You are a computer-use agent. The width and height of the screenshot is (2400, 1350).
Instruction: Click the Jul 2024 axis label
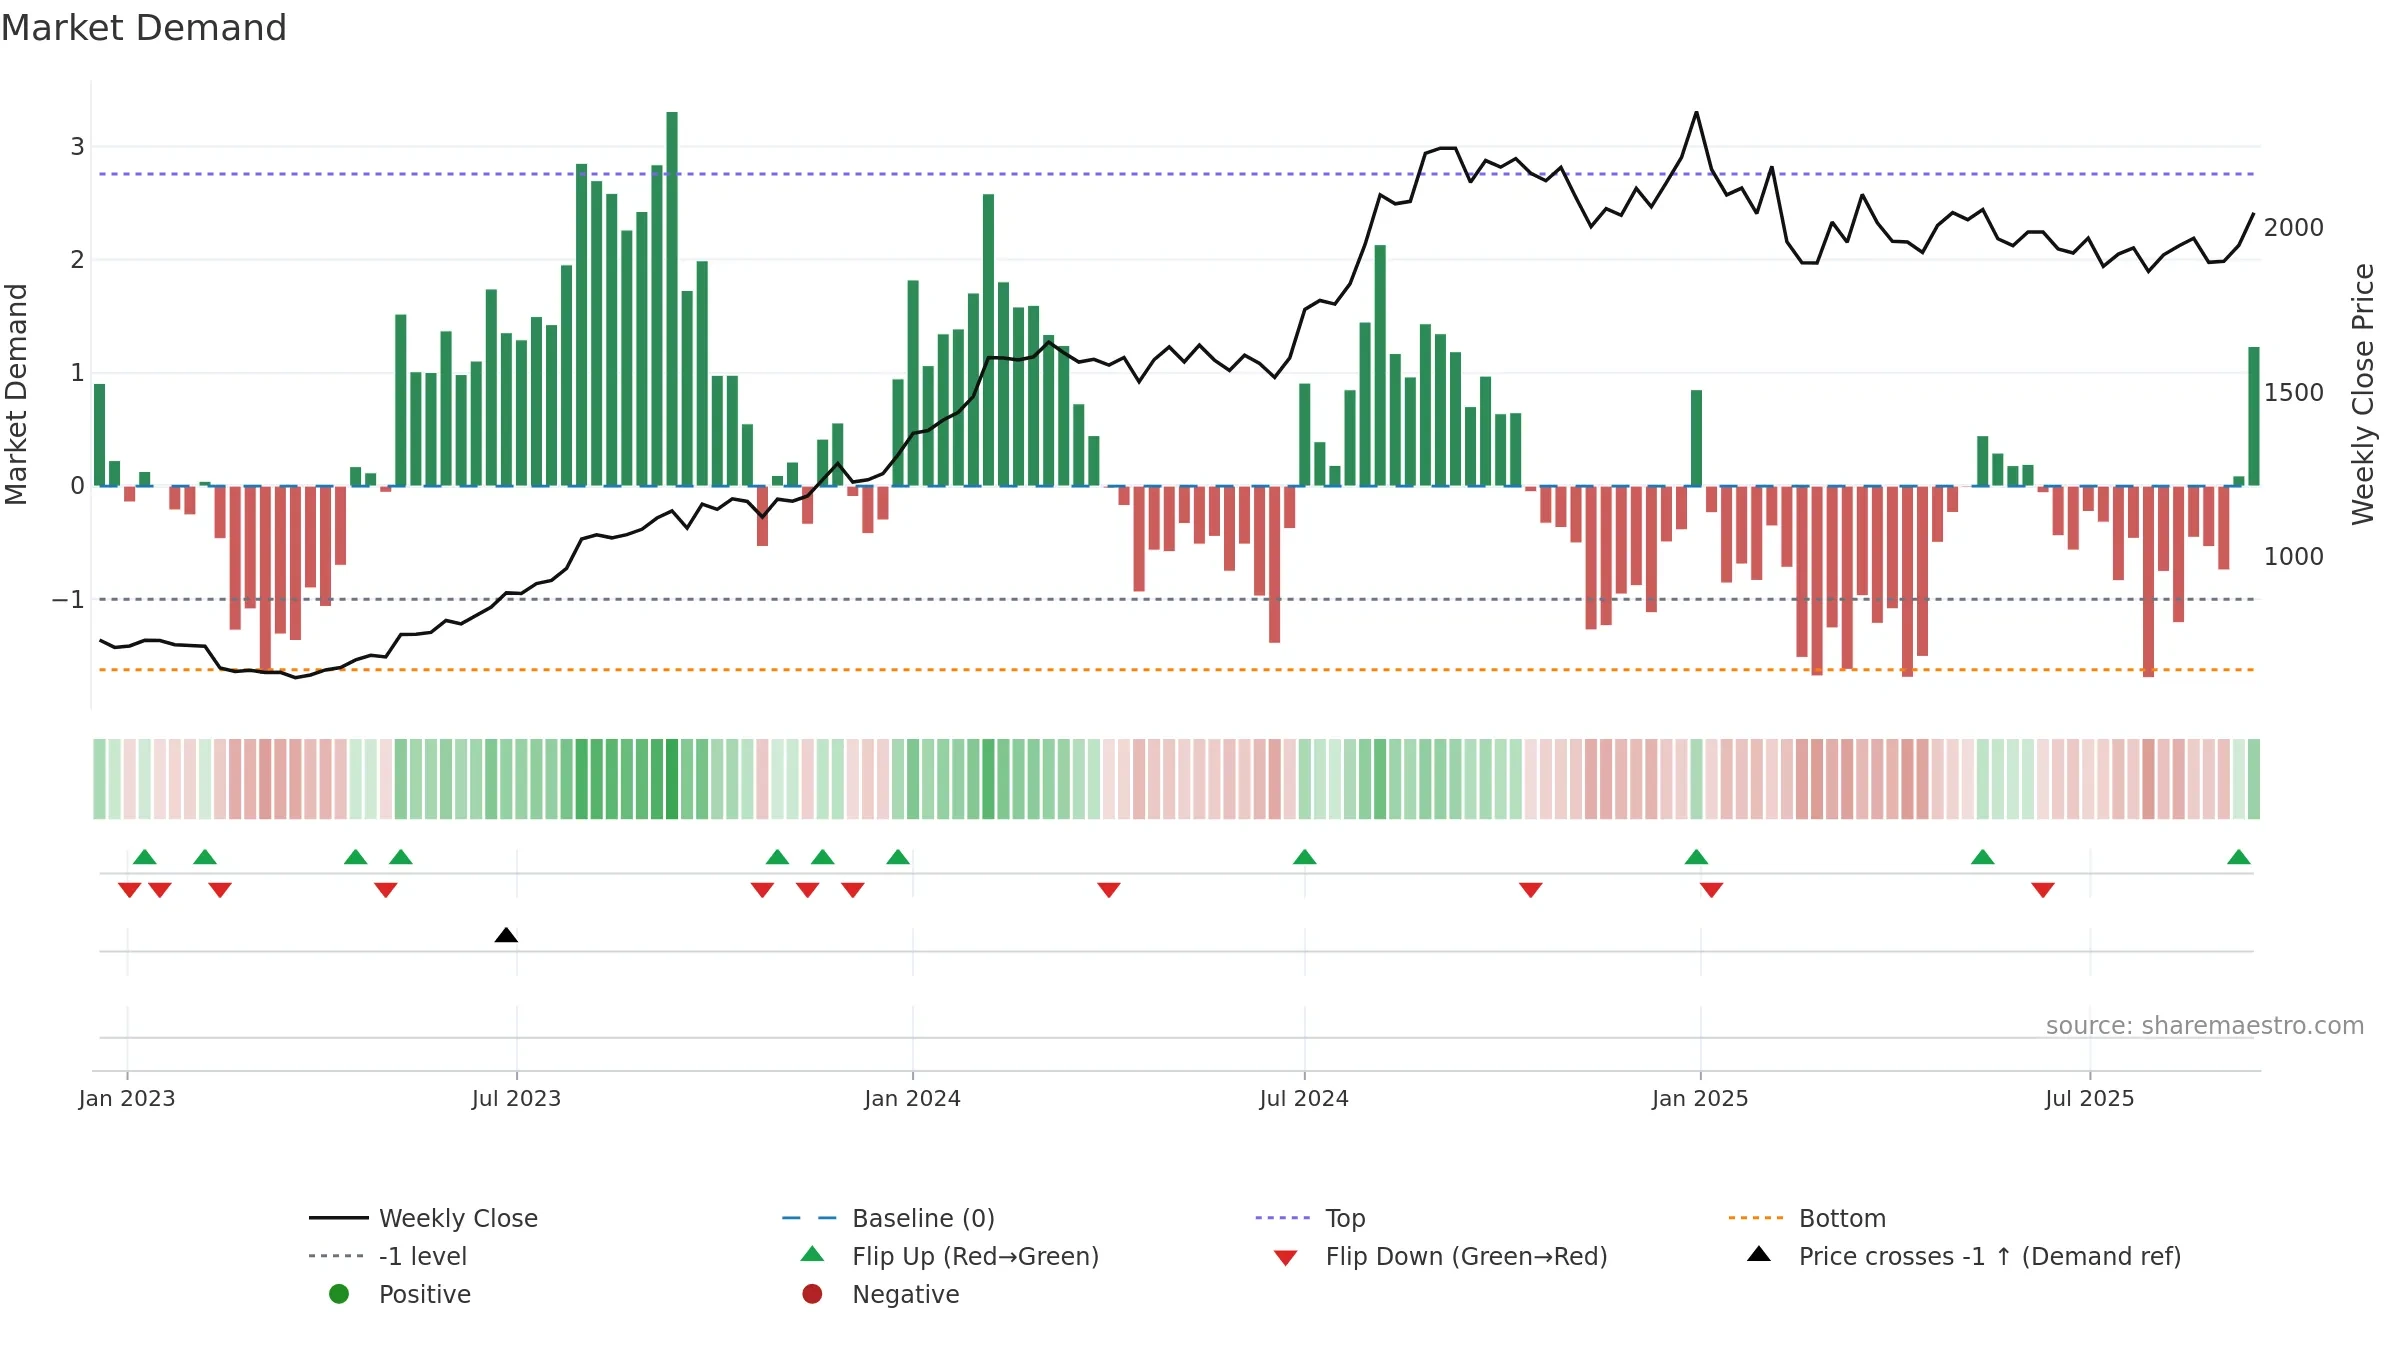[x=1304, y=1098]
